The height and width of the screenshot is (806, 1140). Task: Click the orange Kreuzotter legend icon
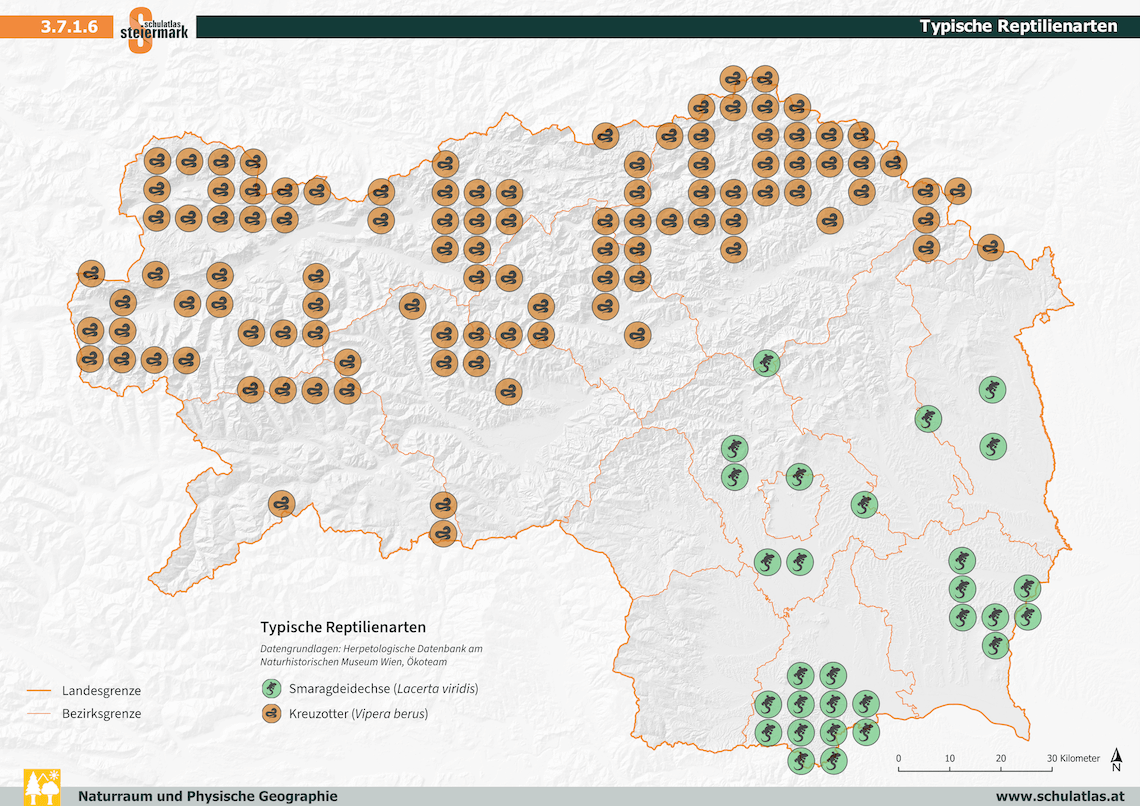(x=270, y=715)
